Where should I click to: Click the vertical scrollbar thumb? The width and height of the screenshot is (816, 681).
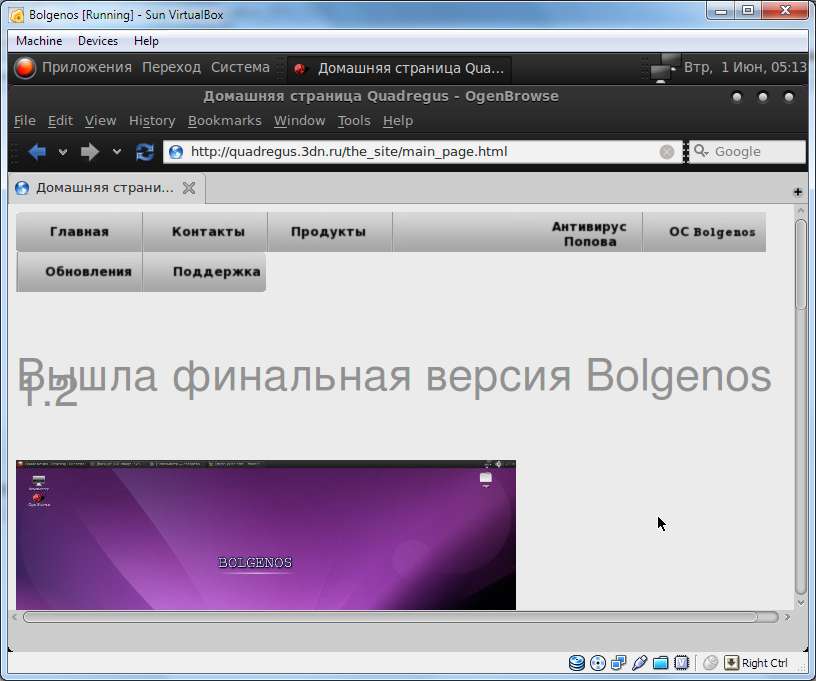pyautogui.click(x=801, y=264)
